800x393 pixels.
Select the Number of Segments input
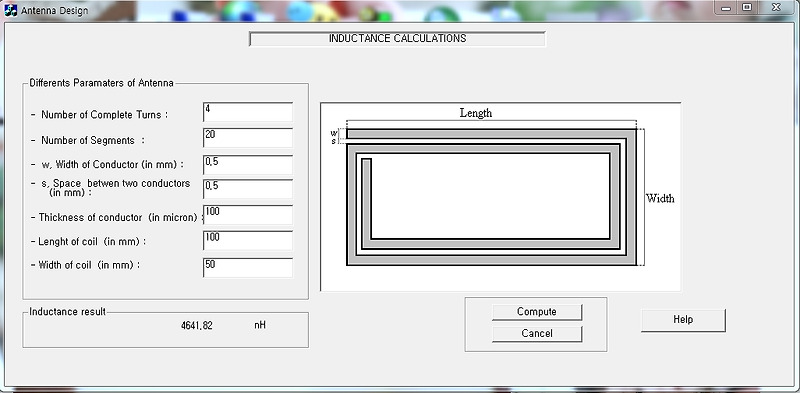[248, 138]
